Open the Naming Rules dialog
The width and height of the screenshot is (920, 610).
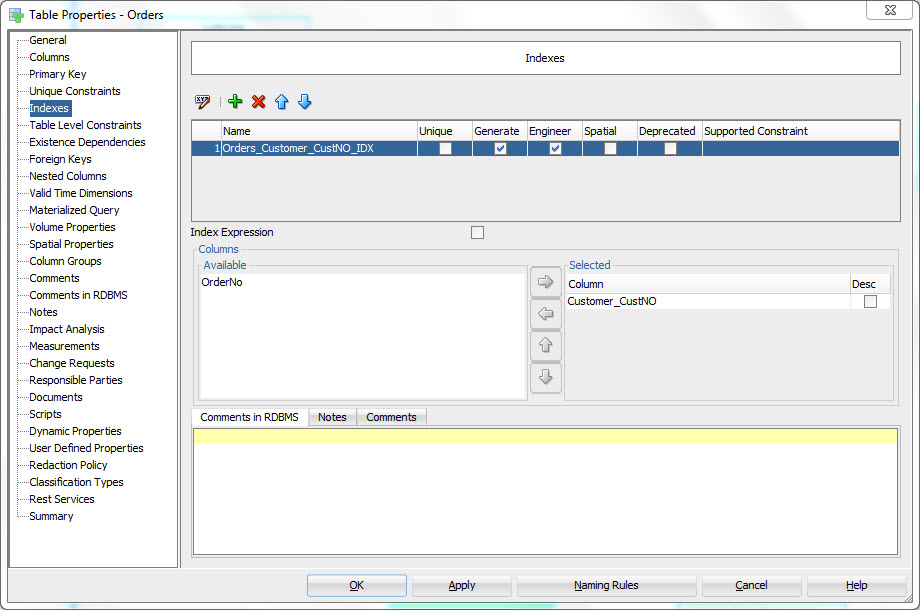(x=606, y=586)
